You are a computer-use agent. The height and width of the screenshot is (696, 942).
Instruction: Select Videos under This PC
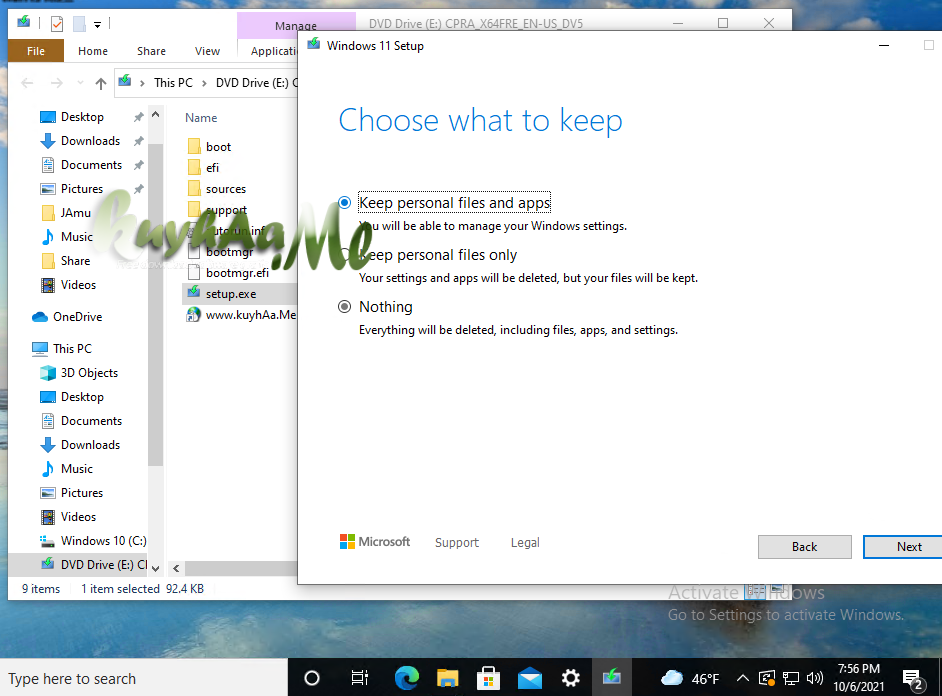[x=78, y=517]
